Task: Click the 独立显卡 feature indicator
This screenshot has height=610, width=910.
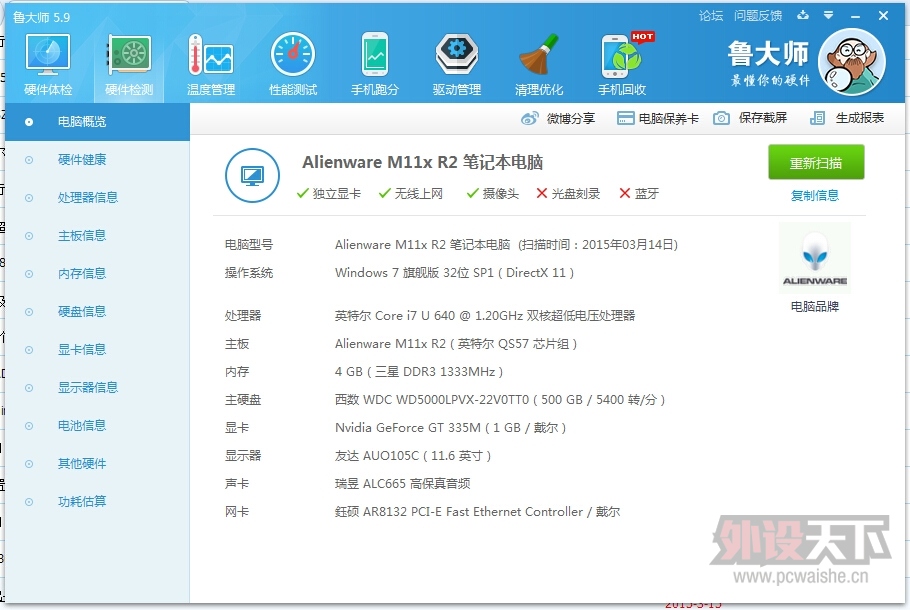Action: (x=328, y=194)
